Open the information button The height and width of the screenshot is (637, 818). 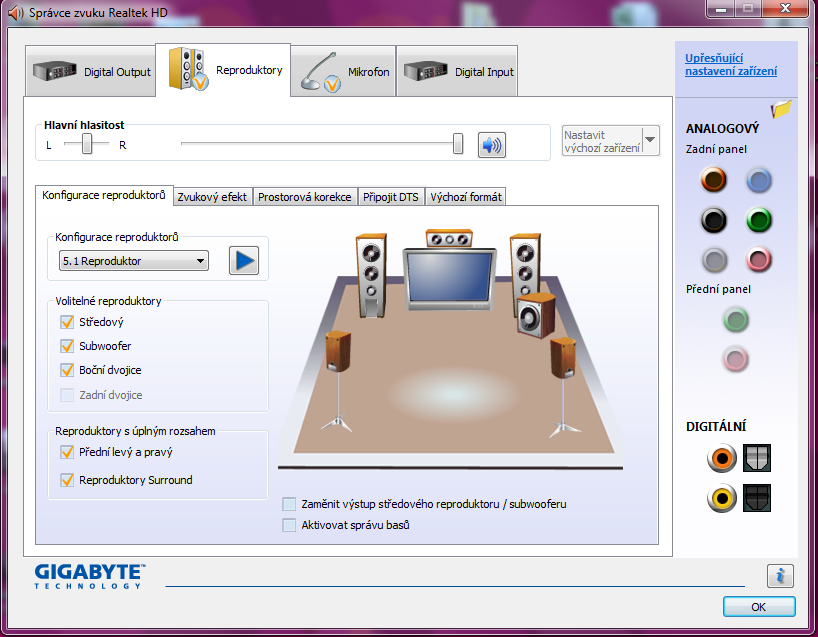pyautogui.click(x=780, y=576)
